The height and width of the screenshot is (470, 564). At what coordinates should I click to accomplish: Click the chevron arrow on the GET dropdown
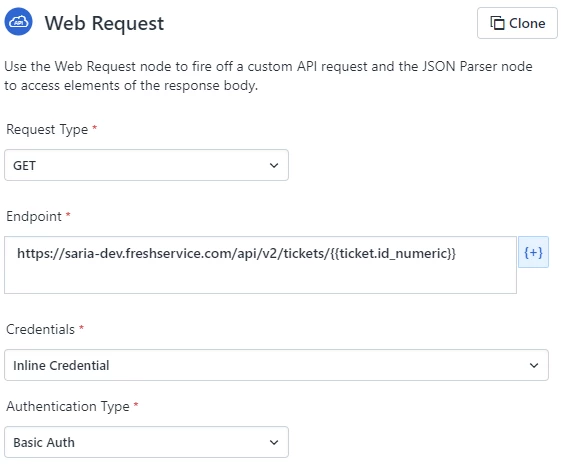[274, 165]
